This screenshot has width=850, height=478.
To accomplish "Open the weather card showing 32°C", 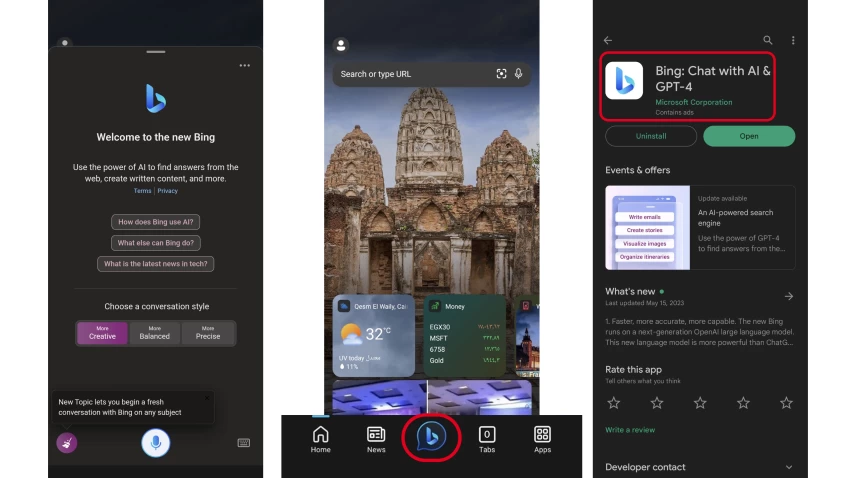I will click(x=374, y=335).
